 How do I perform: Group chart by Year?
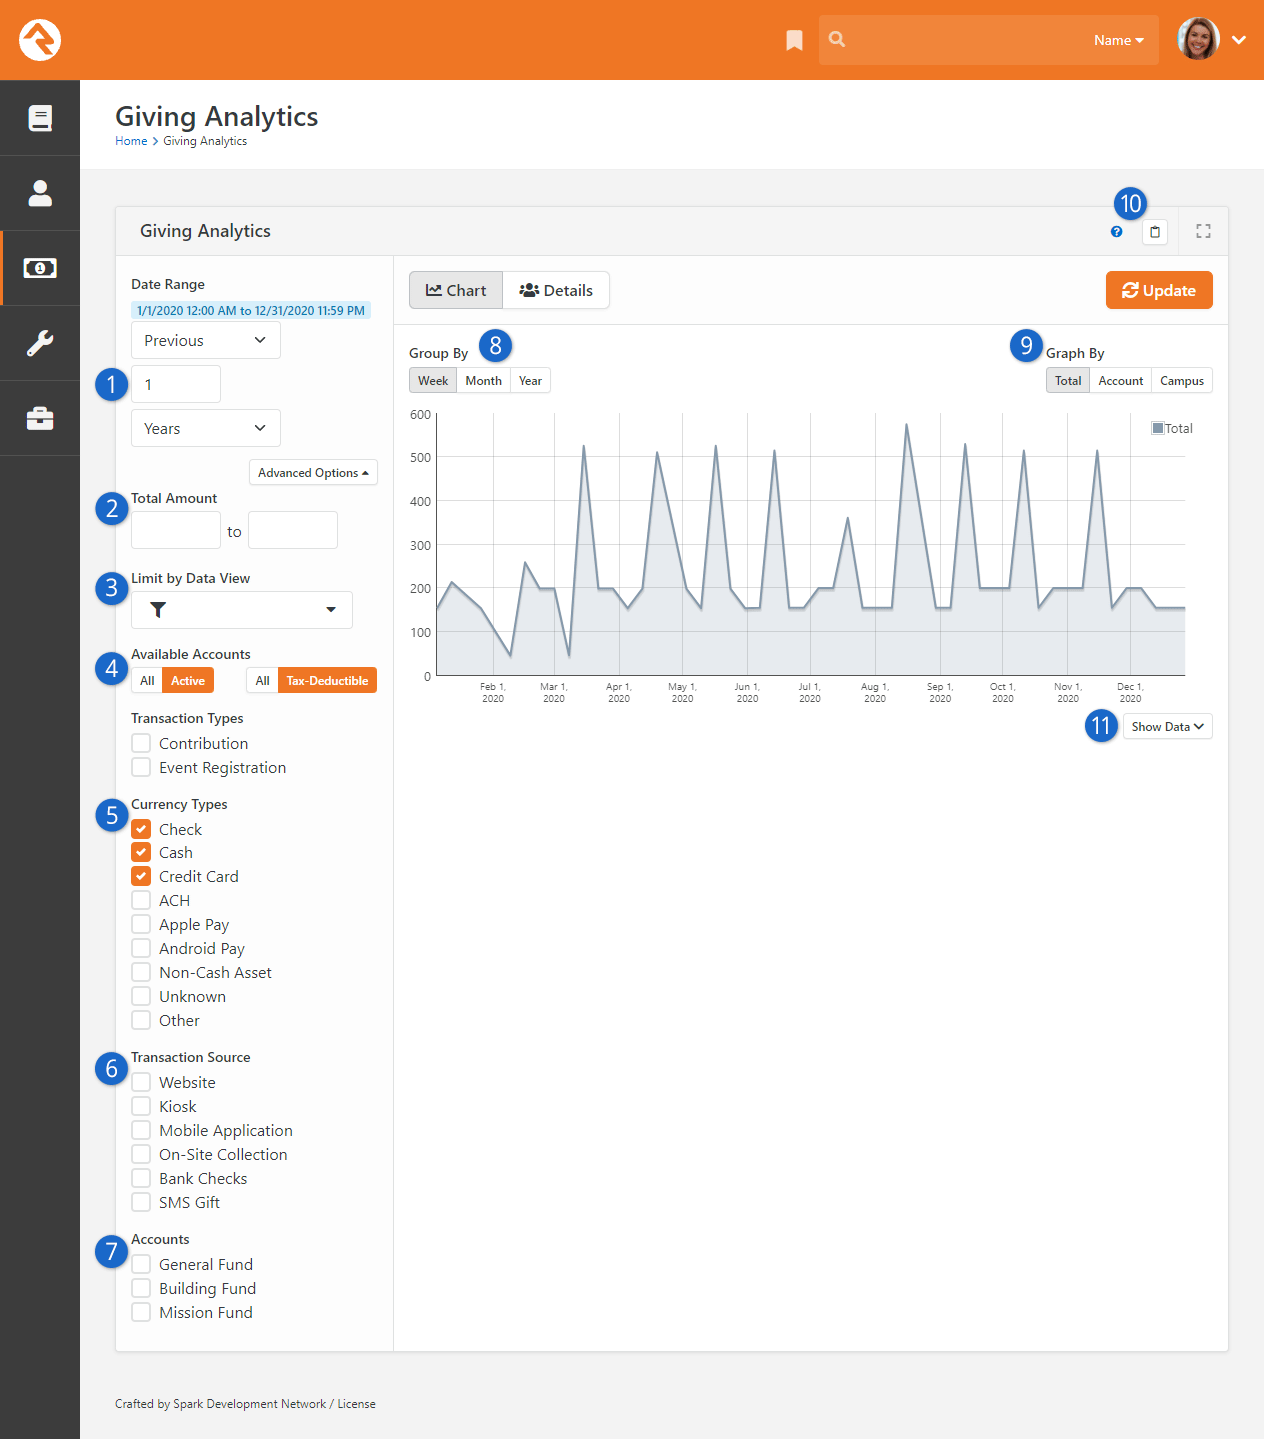point(530,381)
